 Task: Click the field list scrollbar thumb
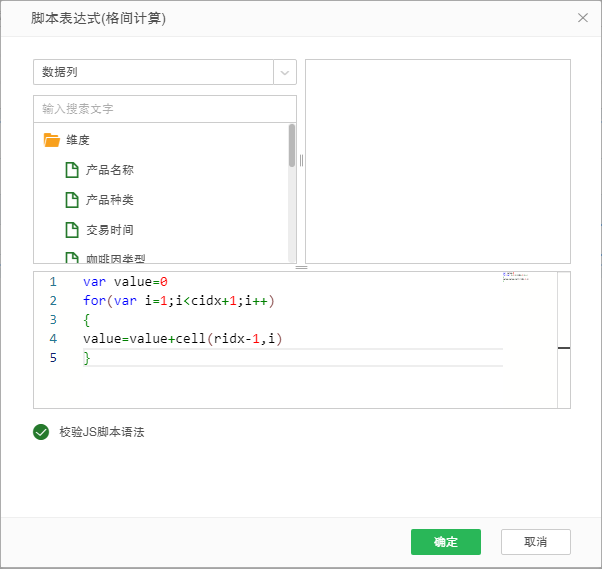[x=292, y=145]
